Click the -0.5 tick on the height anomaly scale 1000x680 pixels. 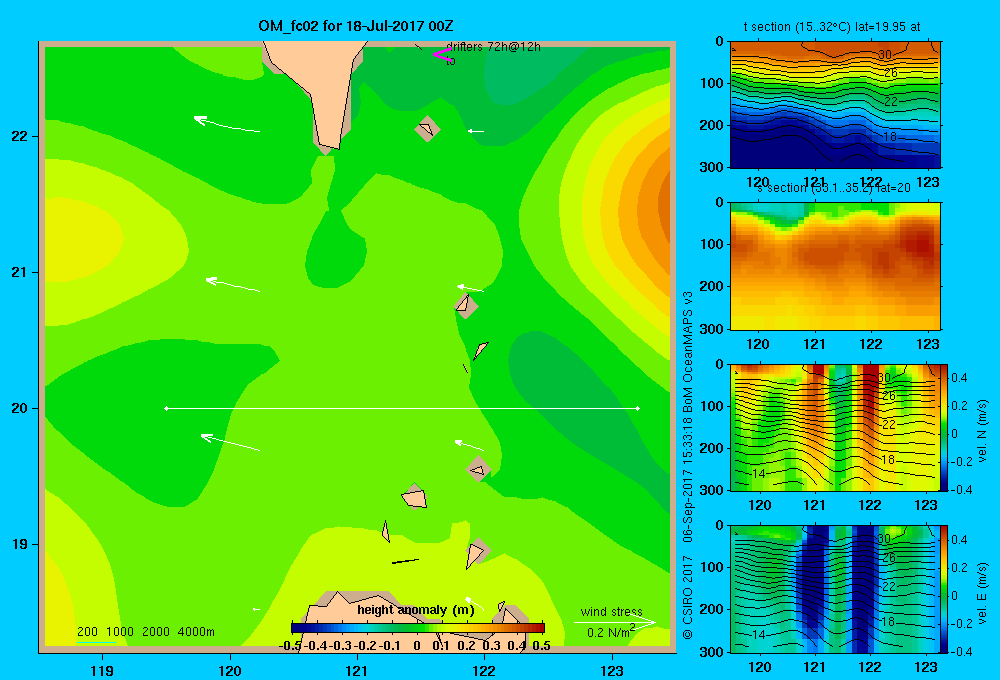click(290, 646)
